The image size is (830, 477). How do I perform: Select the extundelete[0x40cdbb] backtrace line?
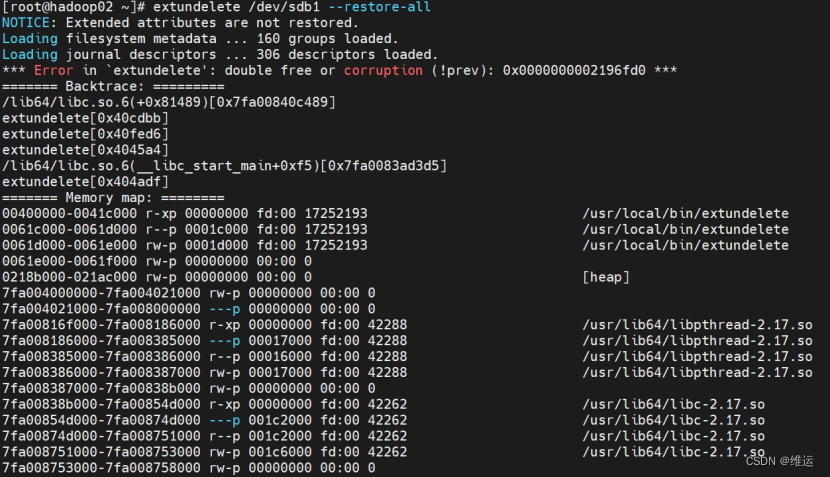tap(85, 118)
